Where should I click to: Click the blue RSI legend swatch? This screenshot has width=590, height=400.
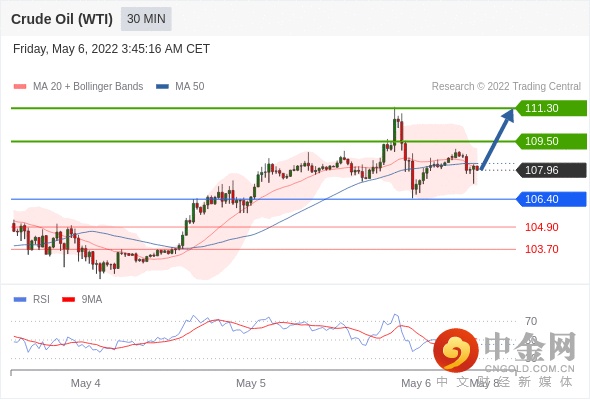pyautogui.click(x=20, y=300)
